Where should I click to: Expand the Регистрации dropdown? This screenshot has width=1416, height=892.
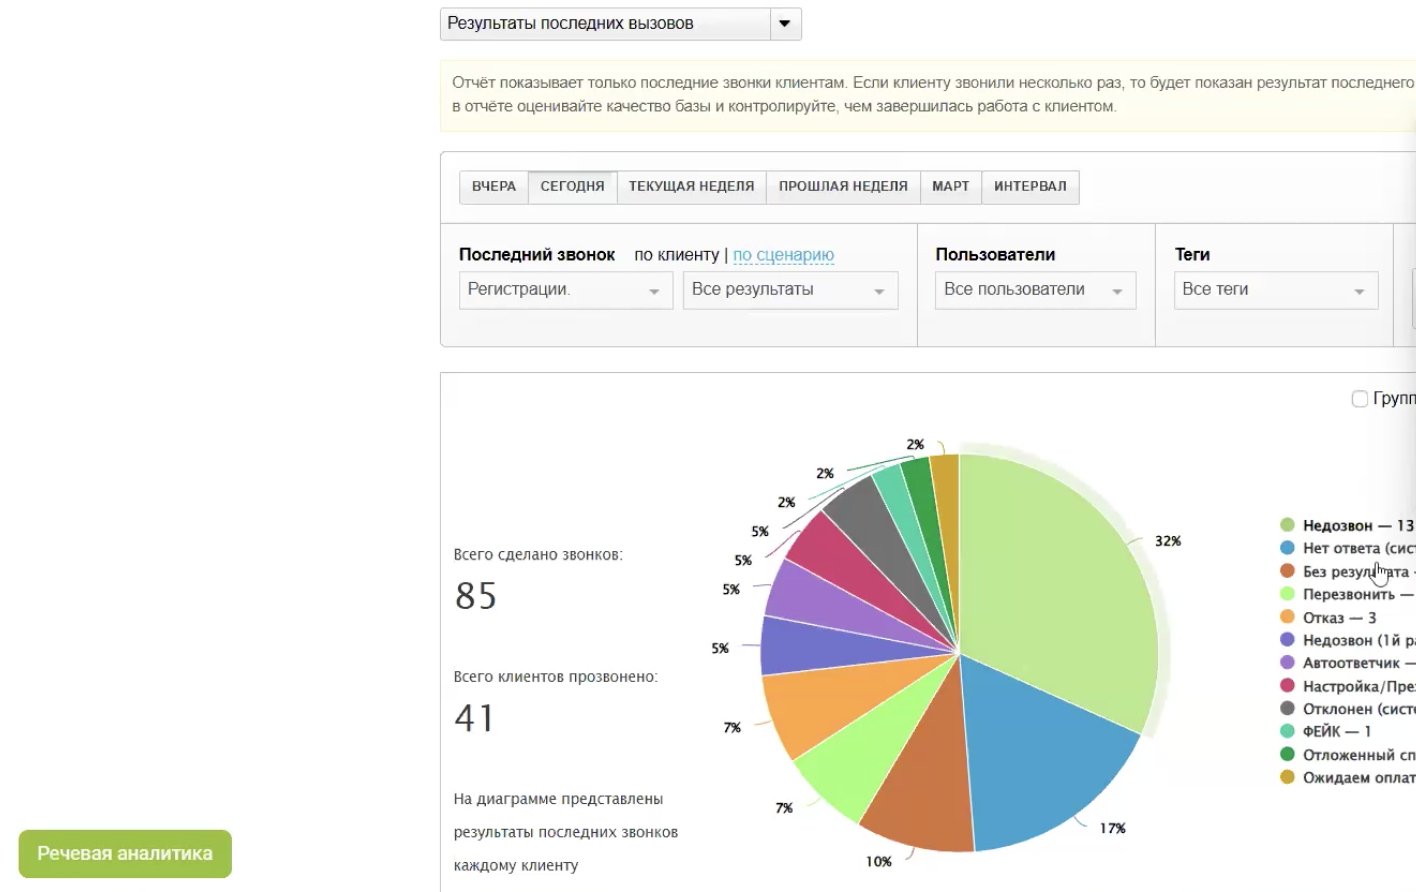coord(566,290)
